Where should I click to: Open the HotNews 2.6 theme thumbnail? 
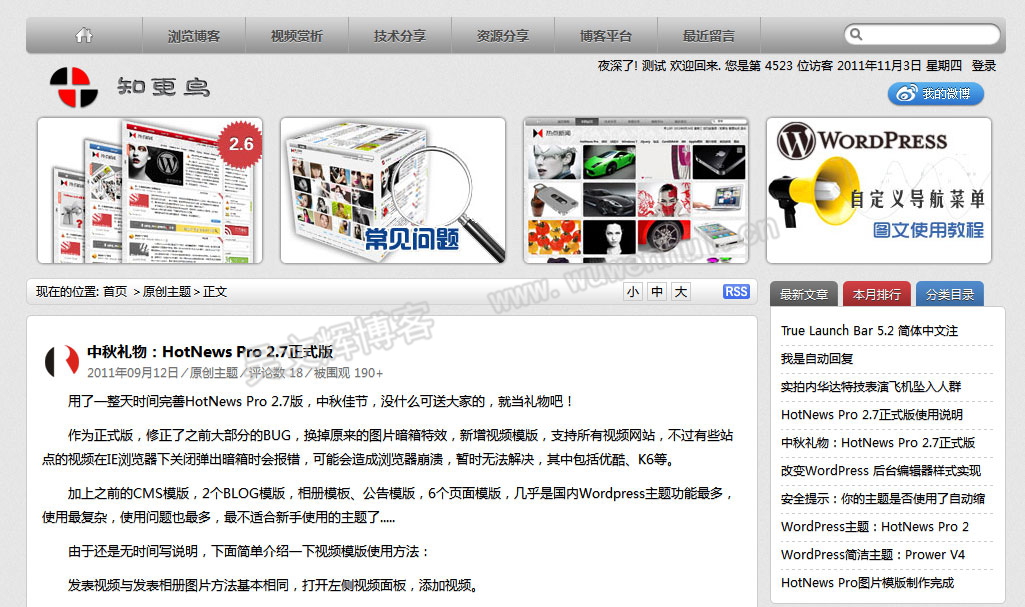(150, 191)
